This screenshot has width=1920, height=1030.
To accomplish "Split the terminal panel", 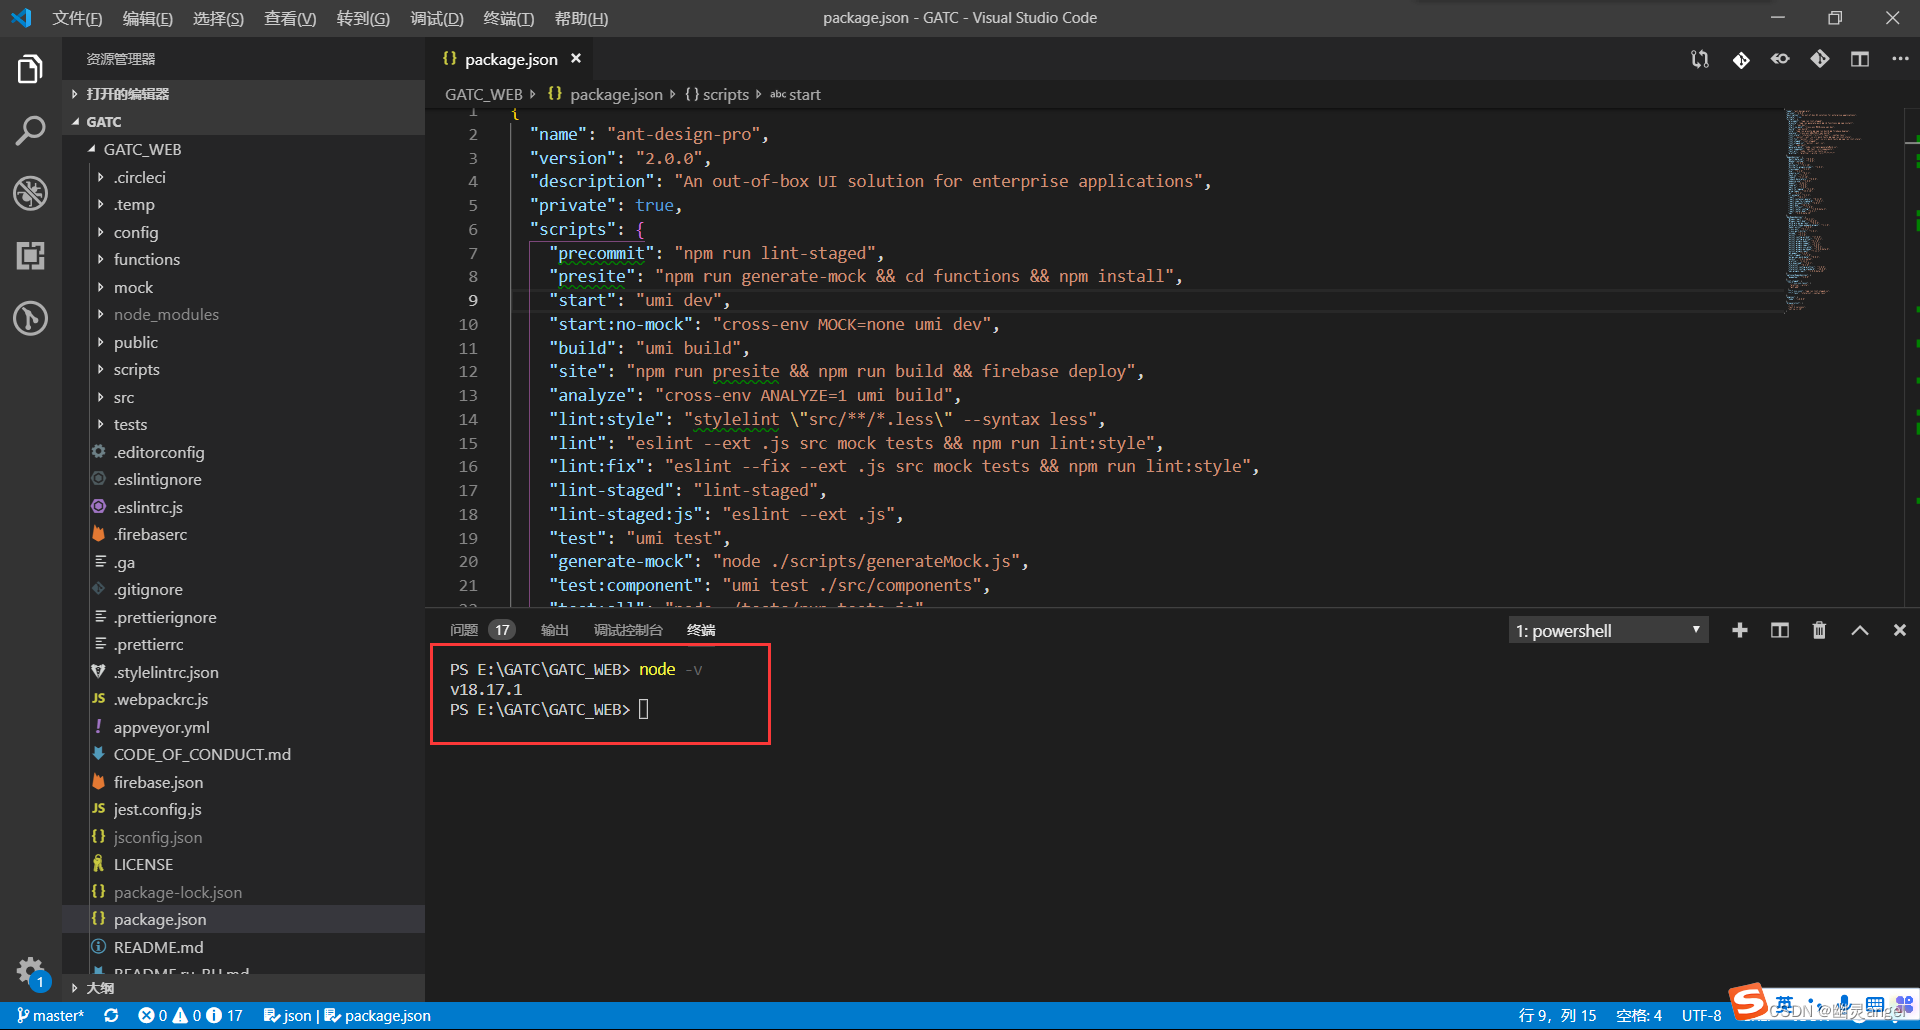I will click(1780, 630).
